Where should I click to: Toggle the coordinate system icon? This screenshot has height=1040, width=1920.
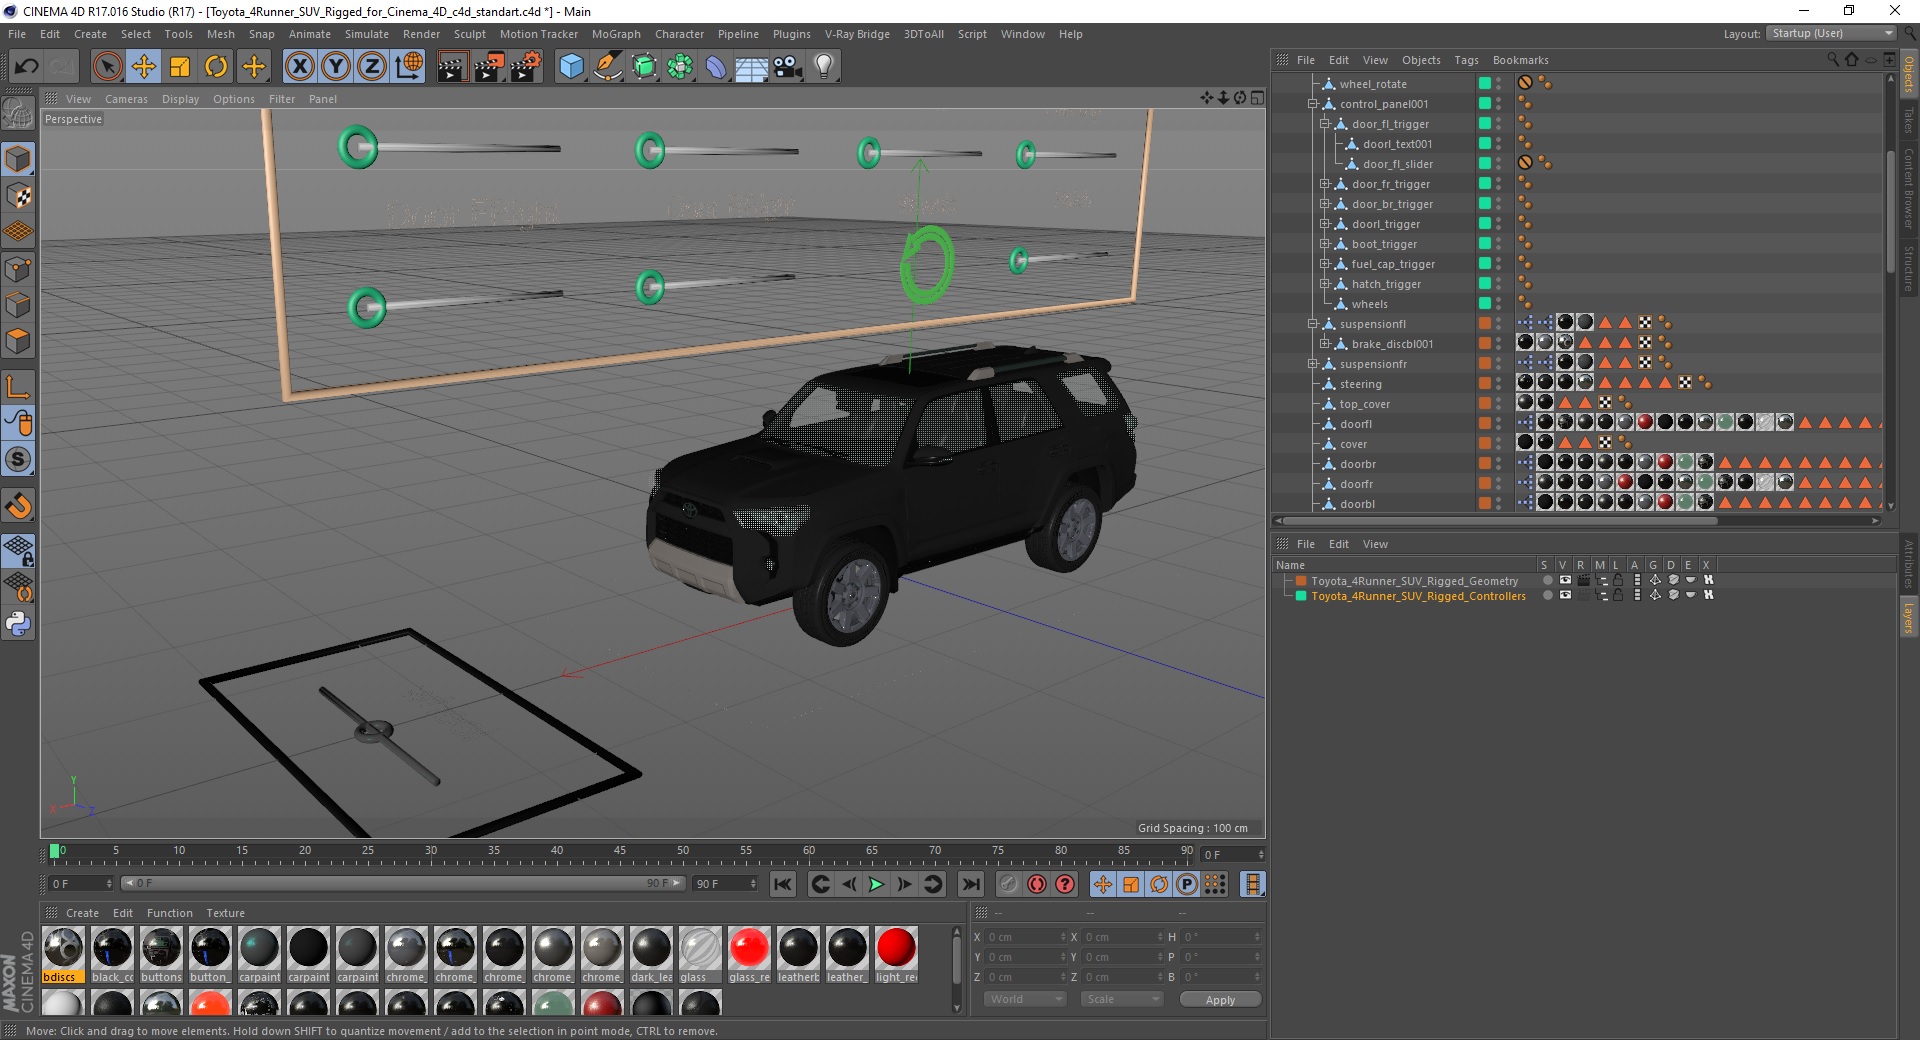408,67
